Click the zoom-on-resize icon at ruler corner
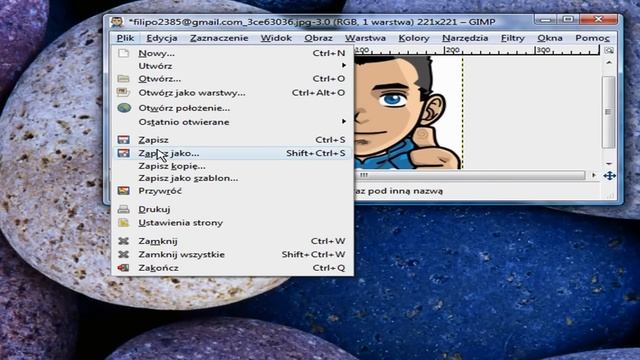640x360 pixels. click(x=609, y=51)
